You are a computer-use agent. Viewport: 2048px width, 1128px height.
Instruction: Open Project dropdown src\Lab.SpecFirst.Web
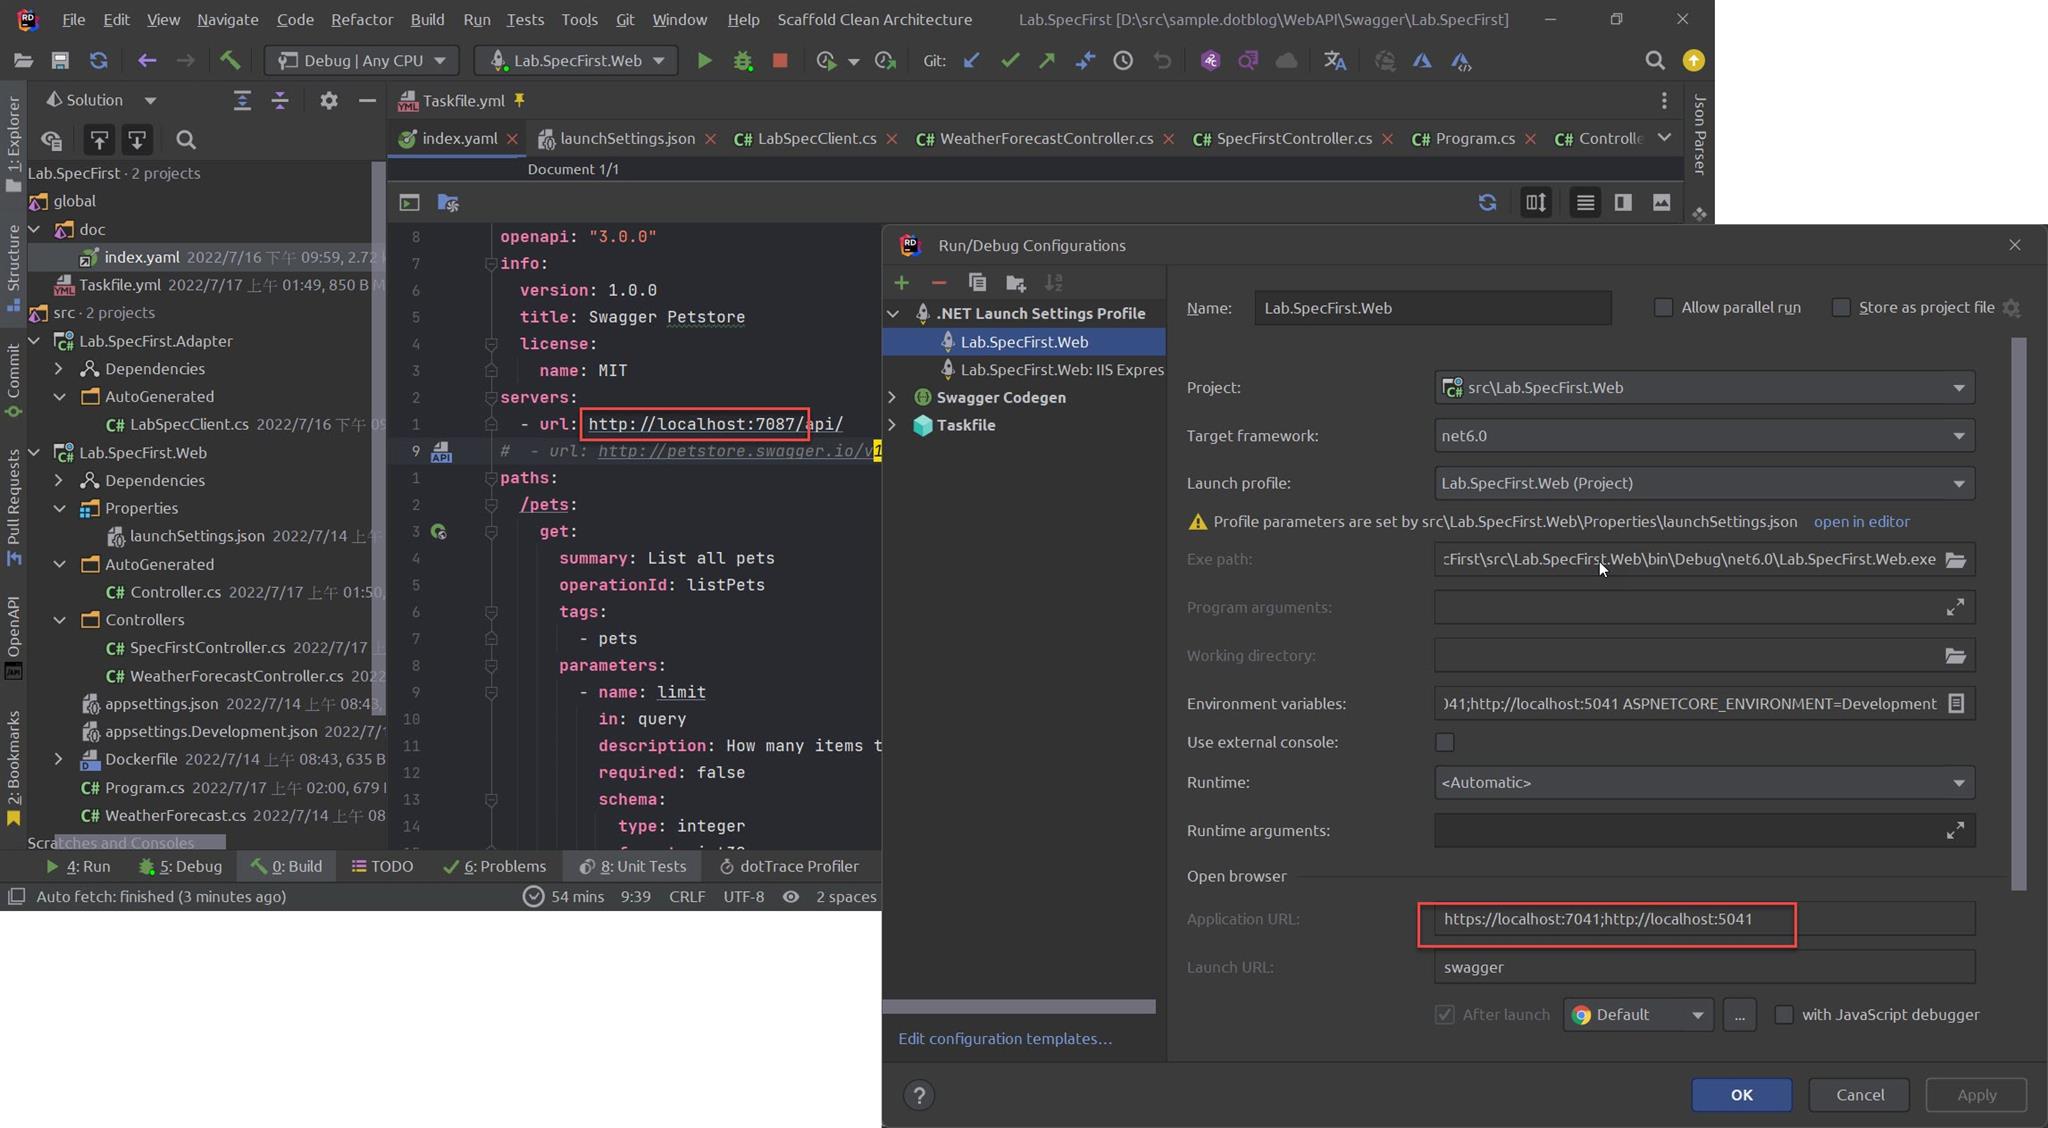(1704, 388)
